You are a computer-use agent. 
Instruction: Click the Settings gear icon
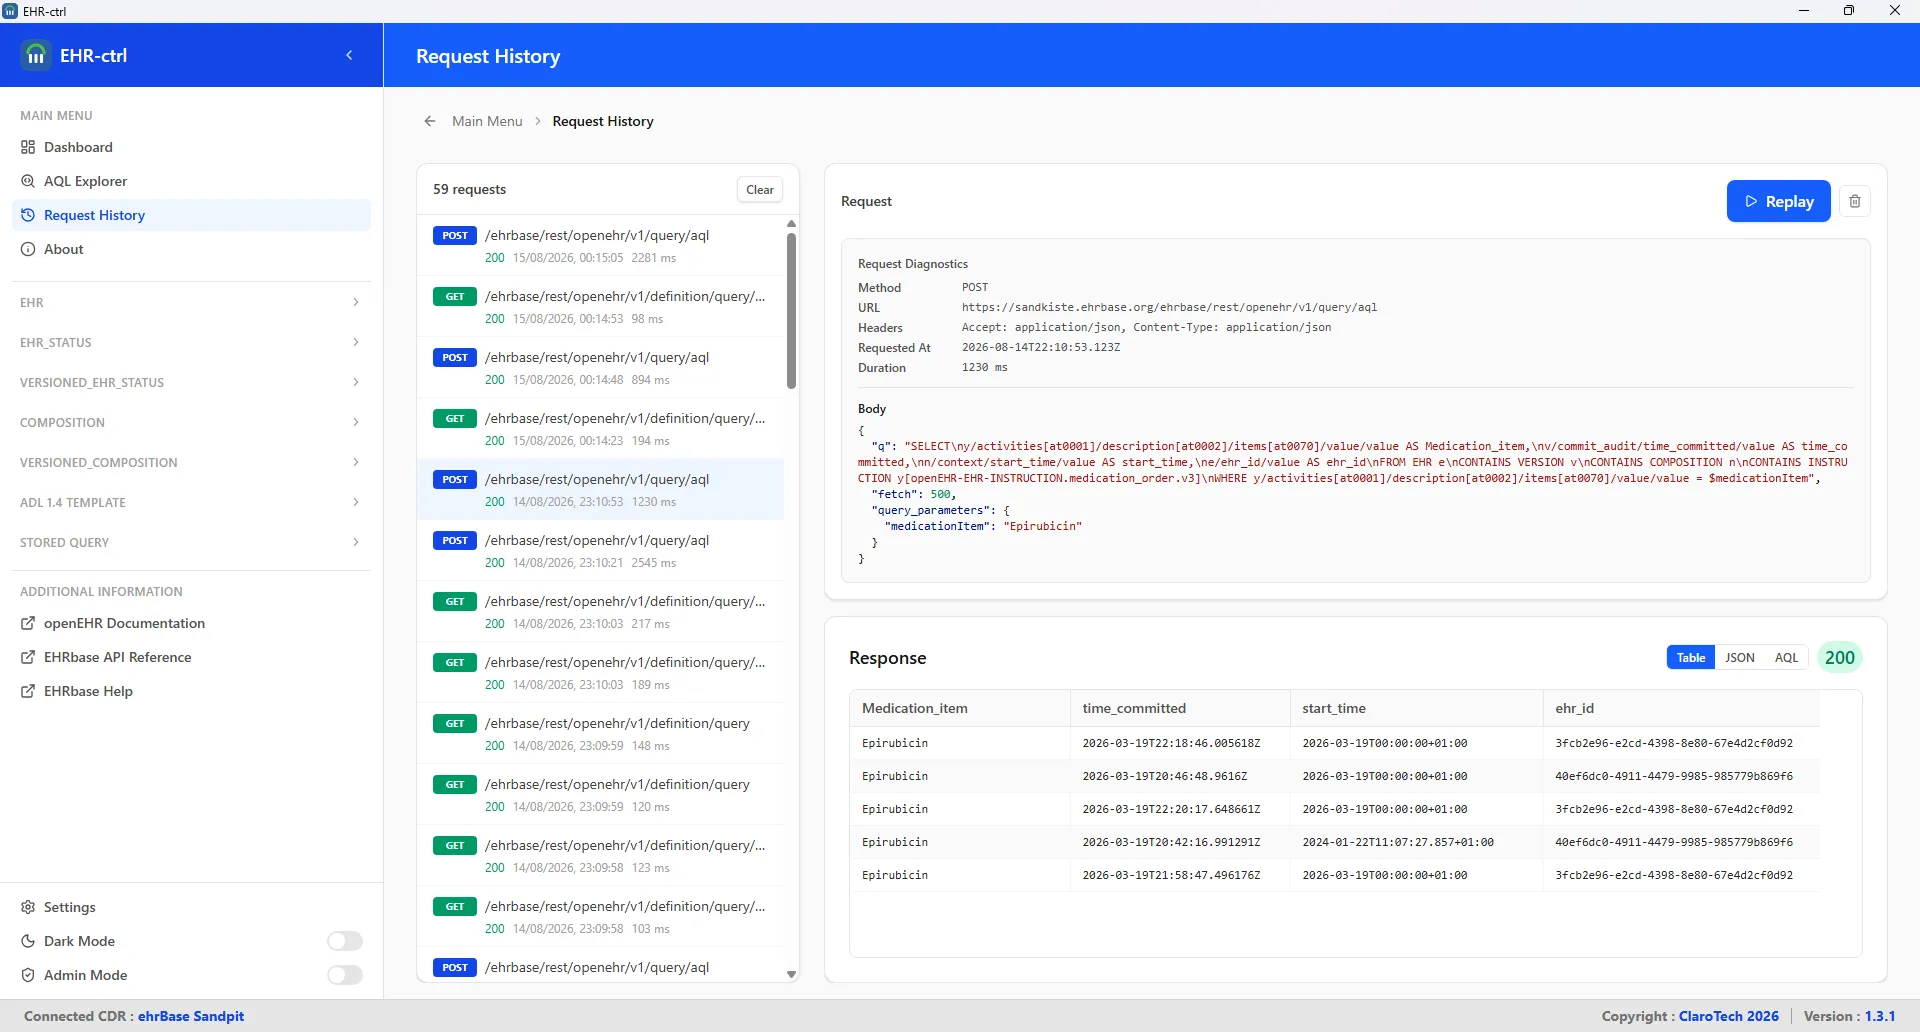click(28, 907)
